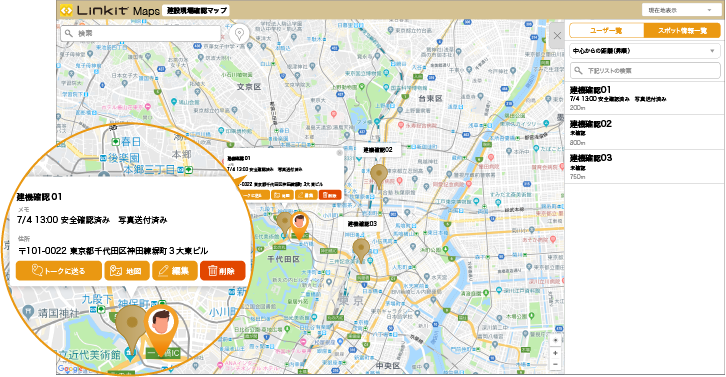The height and width of the screenshot is (377, 726).
Task: Click the Linkit Maps title text
Action: click(x=118, y=11)
